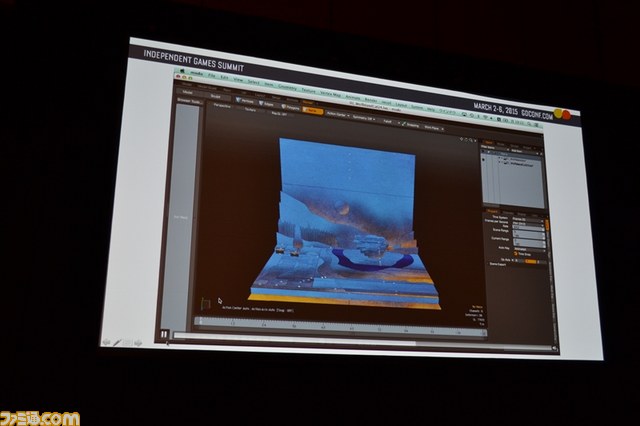
Task: Click the video progress bar
Action: coord(360,343)
